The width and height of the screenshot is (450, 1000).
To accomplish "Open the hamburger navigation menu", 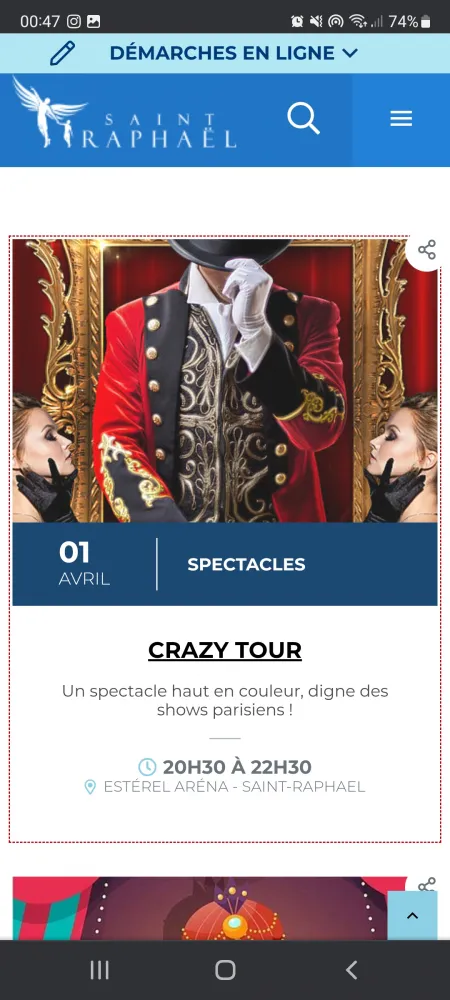I will point(401,119).
